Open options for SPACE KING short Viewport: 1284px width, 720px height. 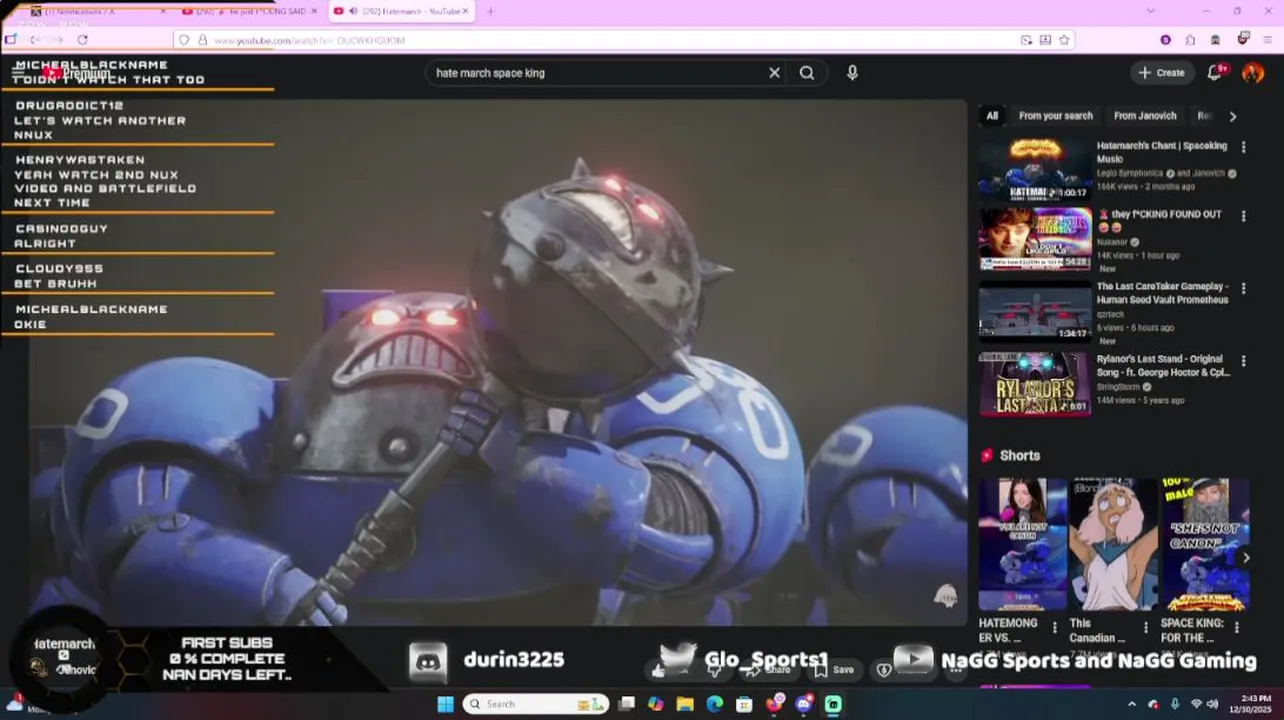1237,627
